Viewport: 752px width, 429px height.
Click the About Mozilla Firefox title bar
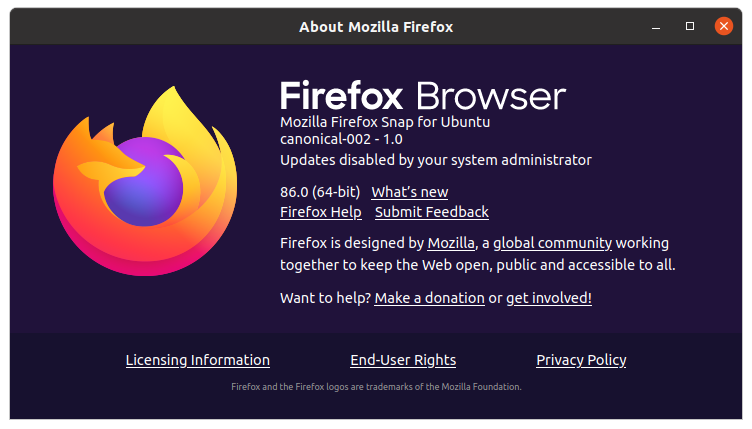click(375, 27)
